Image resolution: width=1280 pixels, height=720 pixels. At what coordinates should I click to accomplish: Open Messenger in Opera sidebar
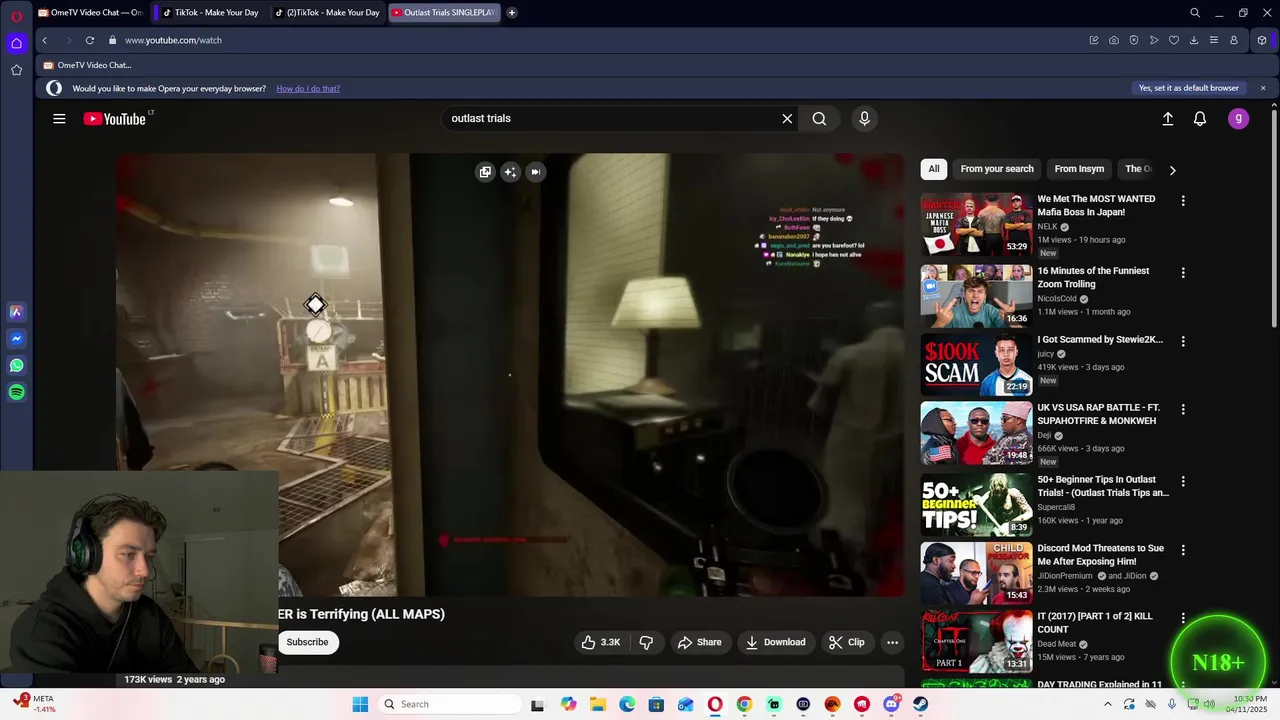(x=16, y=339)
